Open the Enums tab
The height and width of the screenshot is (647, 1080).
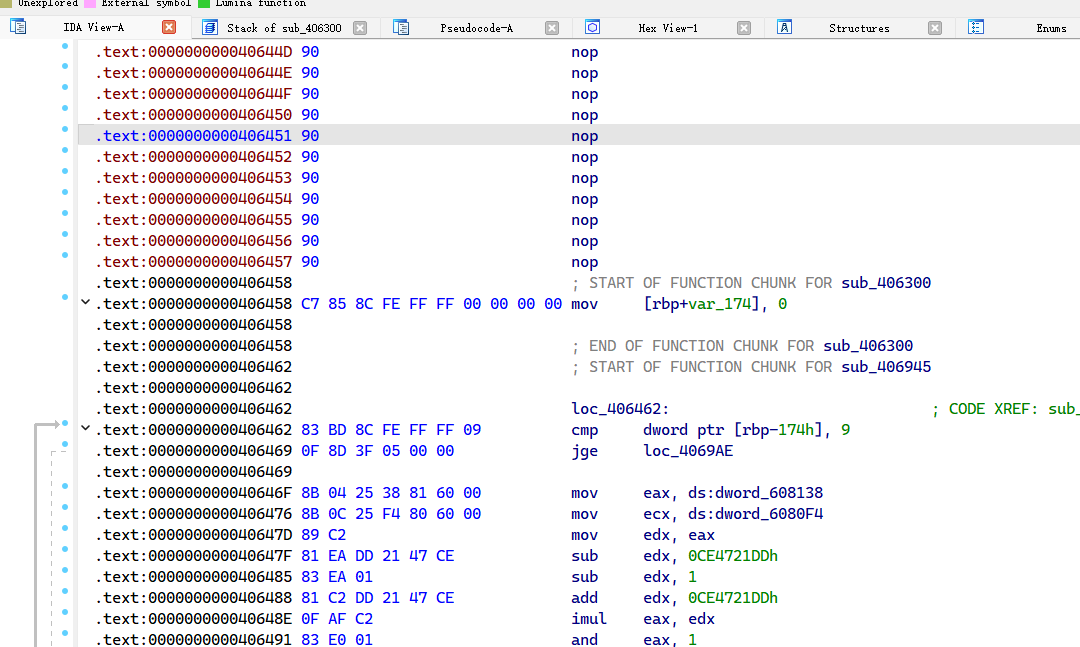1050,28
